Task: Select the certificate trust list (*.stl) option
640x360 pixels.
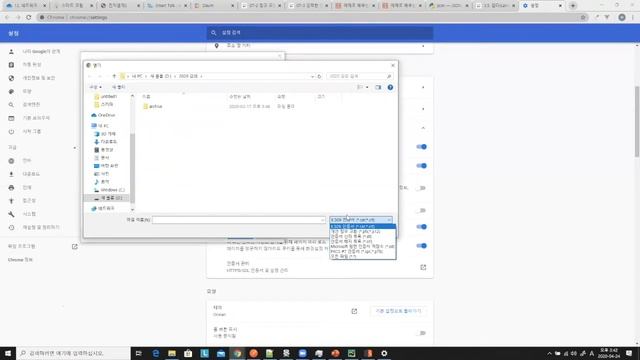Action: coord(362,236)
